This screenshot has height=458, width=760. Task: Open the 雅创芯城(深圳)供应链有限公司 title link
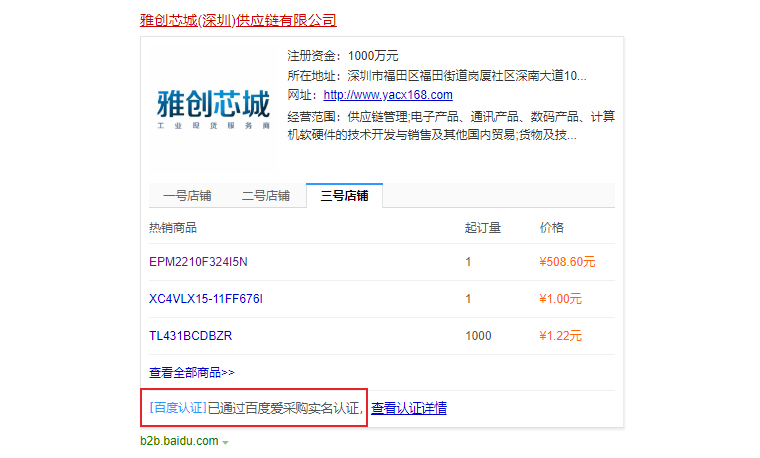(x=238, y=20)
